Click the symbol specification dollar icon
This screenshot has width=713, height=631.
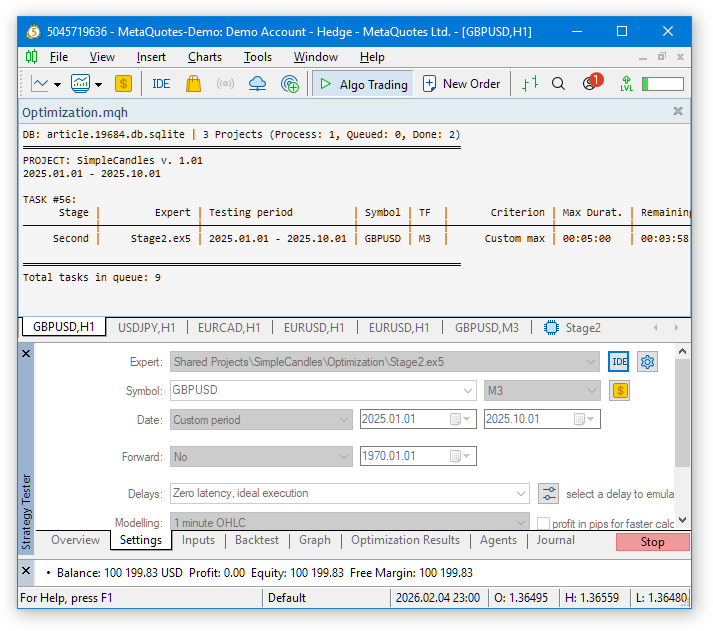(x=620, y=391)
